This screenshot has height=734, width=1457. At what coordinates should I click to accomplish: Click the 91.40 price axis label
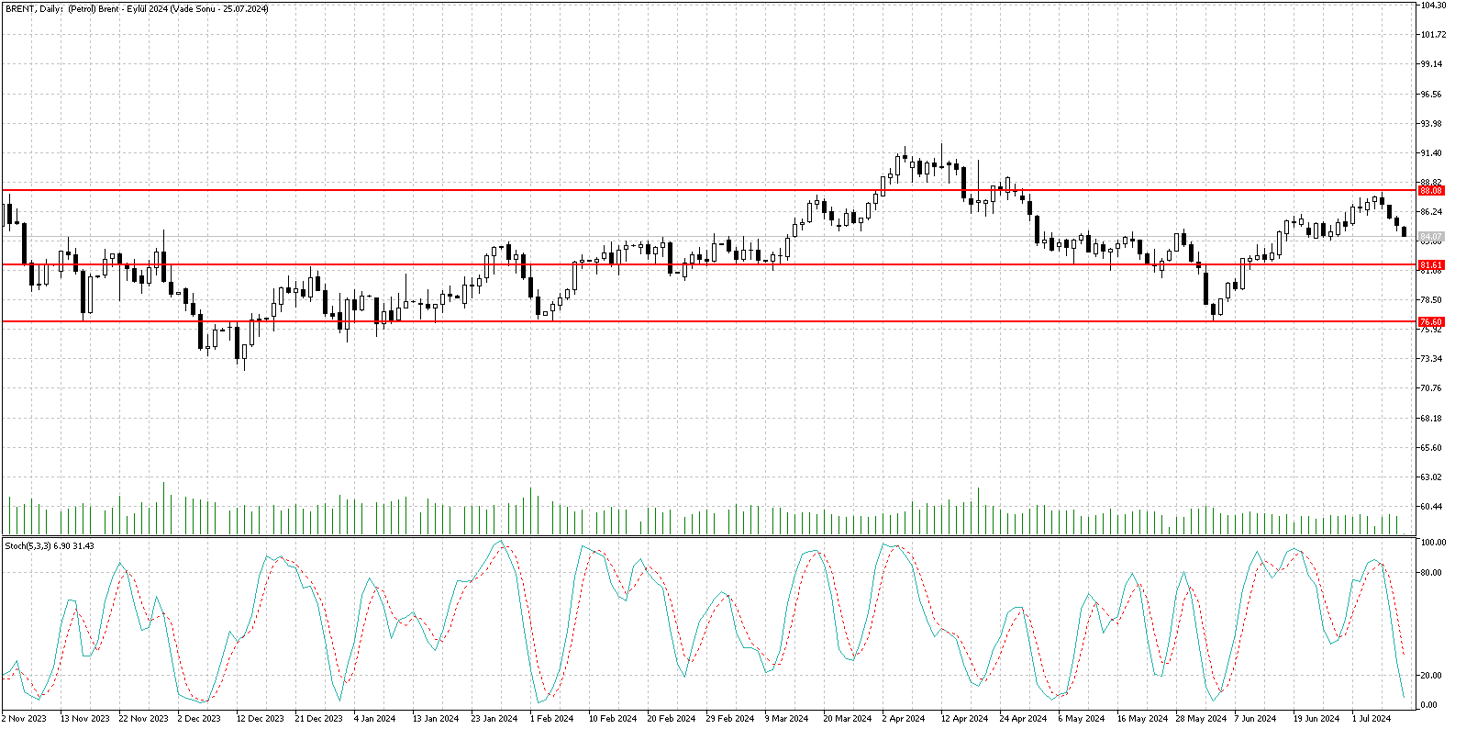pos(1432,153)
